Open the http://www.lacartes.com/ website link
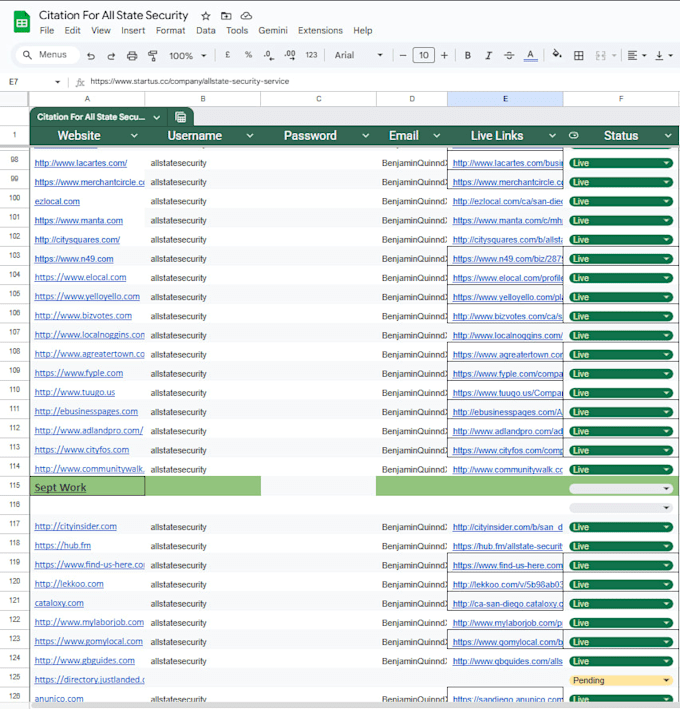The width and height of the screenshot is (680, 709). [80, 163]
